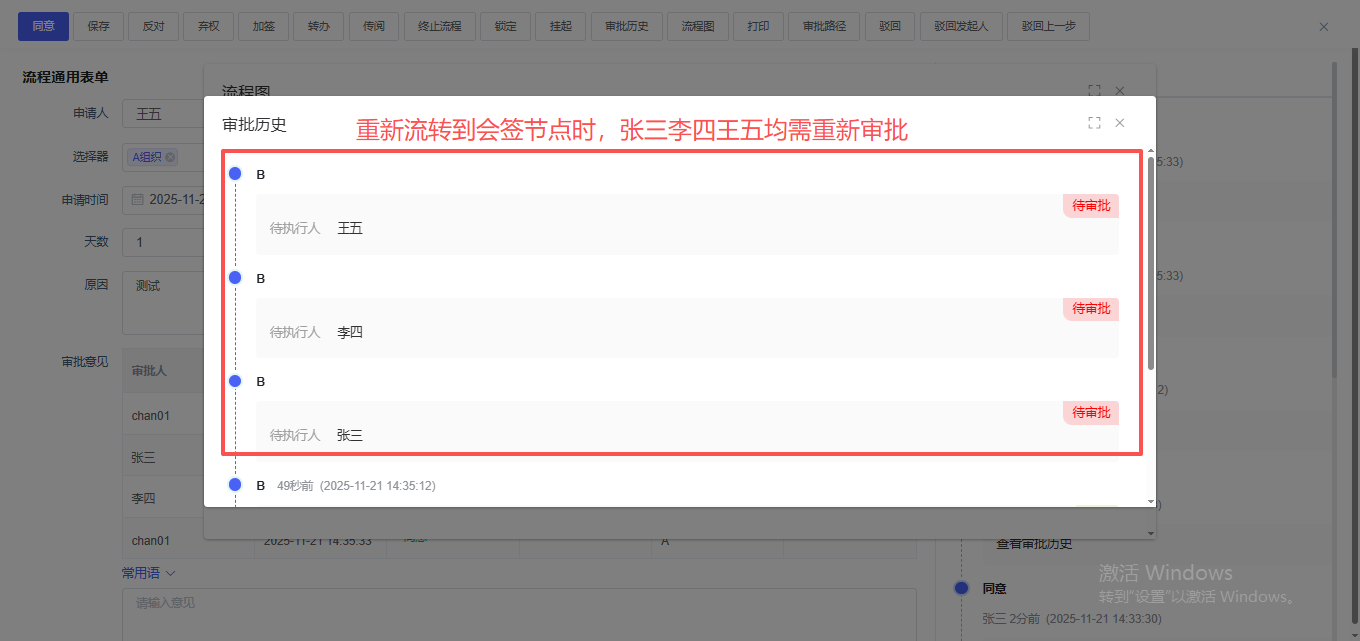Screen dimensions: 1360x641
Task: Close the 流程图 dialog behind
Action: coord(1120,91)
